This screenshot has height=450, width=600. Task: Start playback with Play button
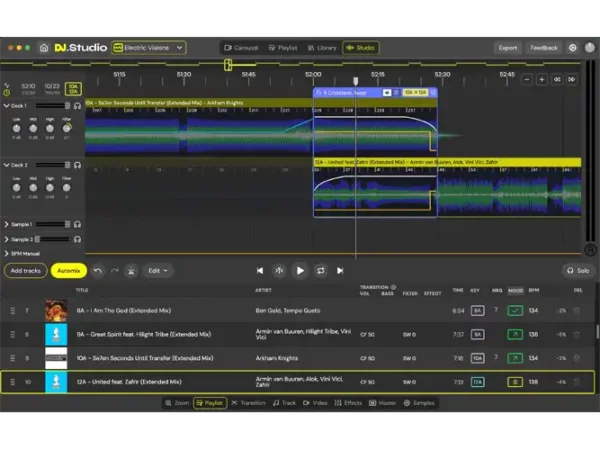(300, 271)
